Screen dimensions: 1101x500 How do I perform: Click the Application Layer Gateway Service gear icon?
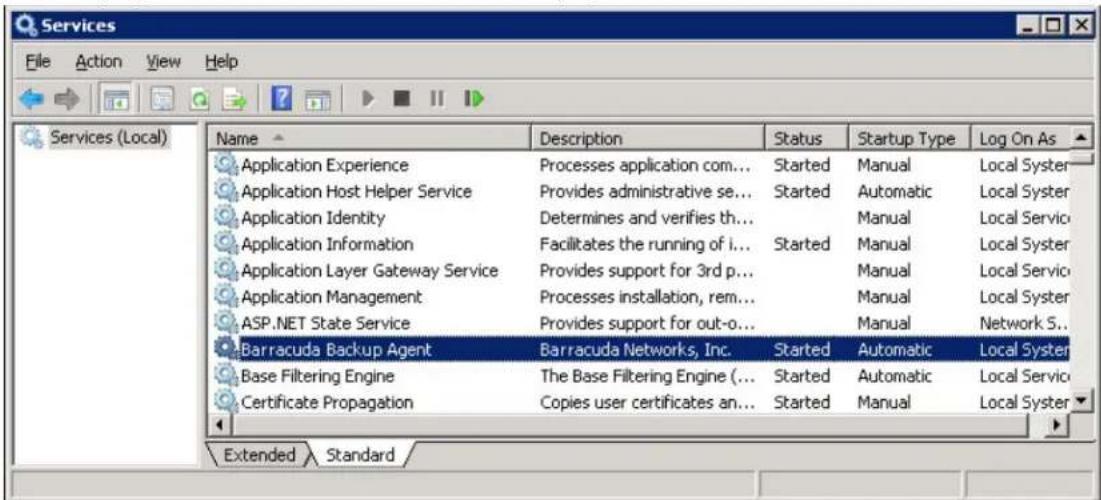coord(225,270)
